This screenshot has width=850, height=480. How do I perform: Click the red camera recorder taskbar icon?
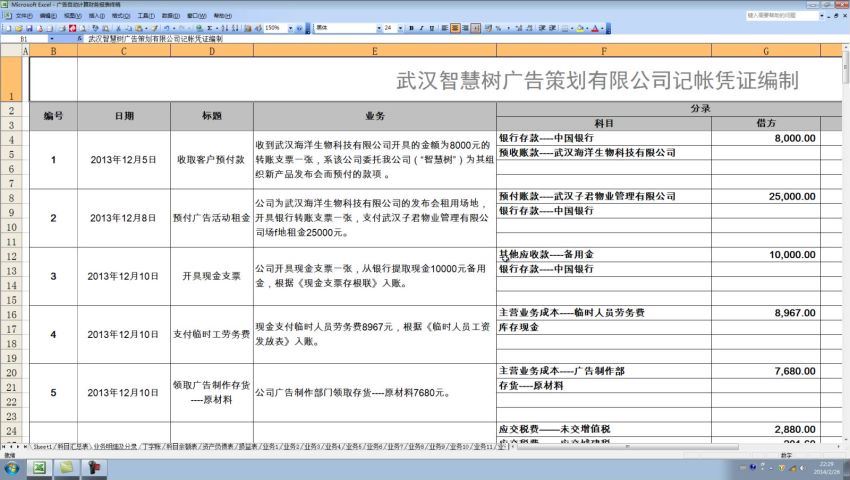(x=94, y=468)
